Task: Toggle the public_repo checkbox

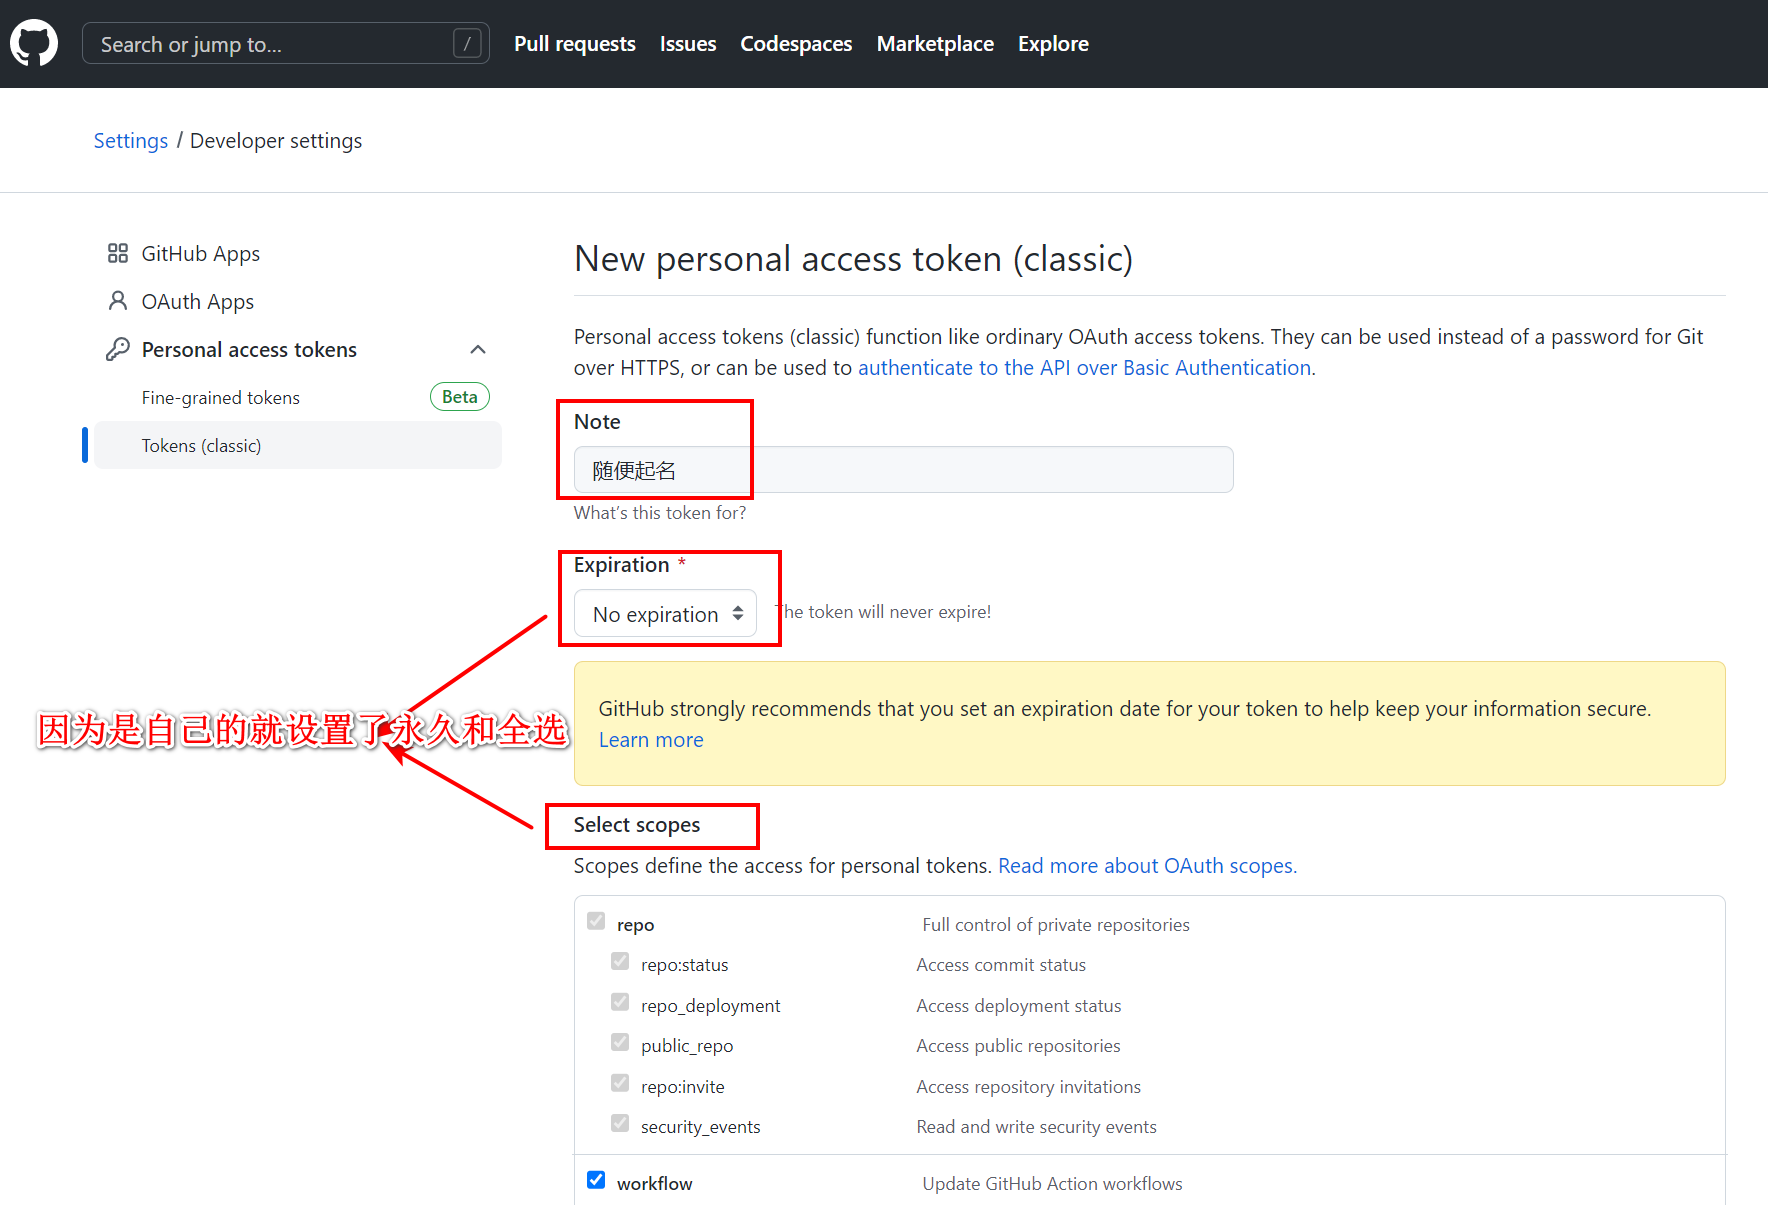Action: click(x=620, y=1043)
